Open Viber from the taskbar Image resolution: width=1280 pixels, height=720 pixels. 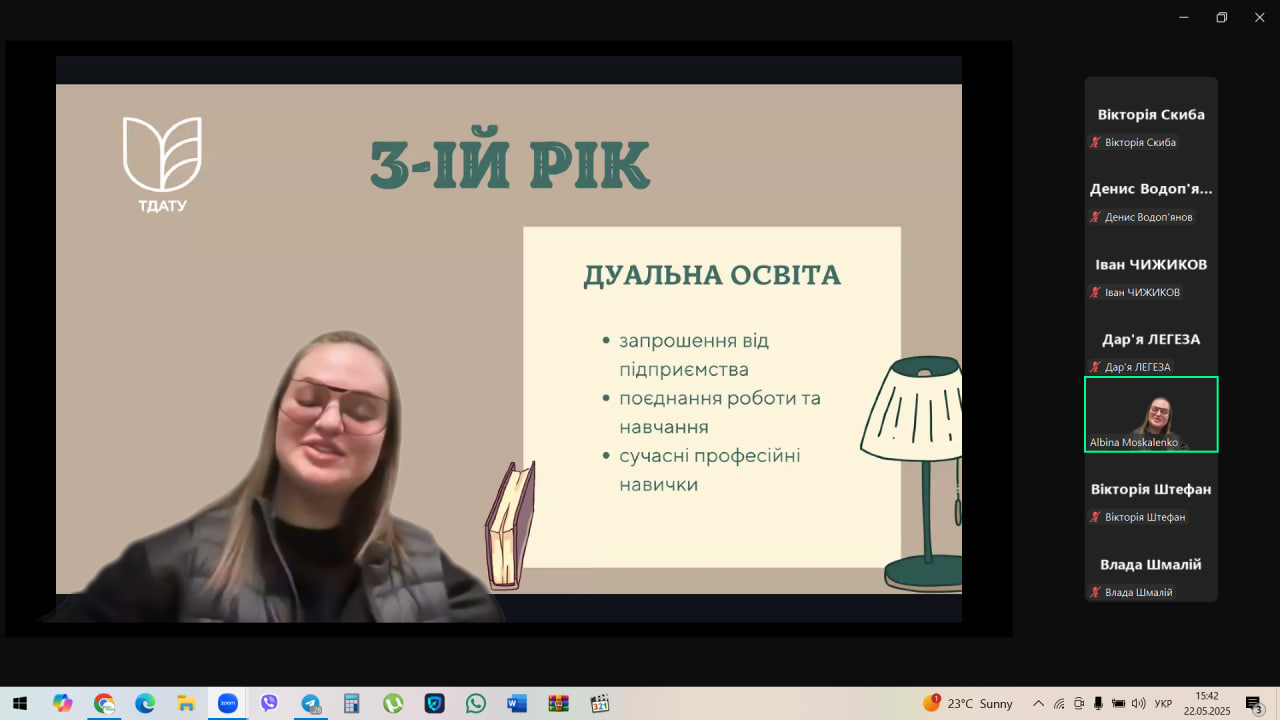269,703
